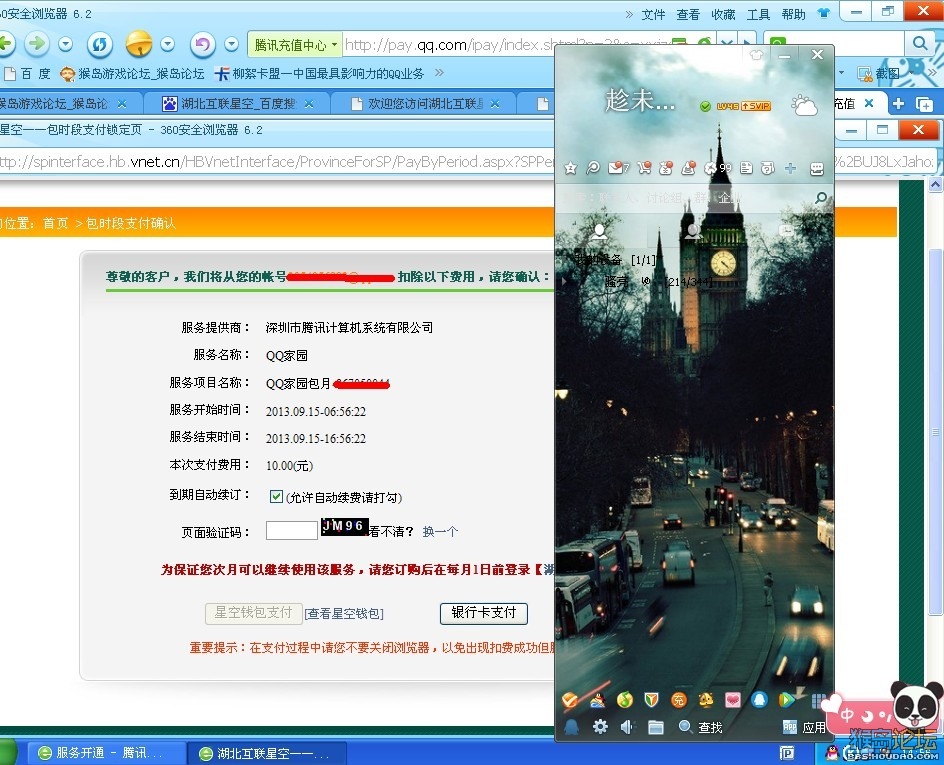Image resolution: width=944 pixels, height=765 pixels.
Task: Click the speaker sound icon in QQ bottom bar
Action: (x=627, y=727)
